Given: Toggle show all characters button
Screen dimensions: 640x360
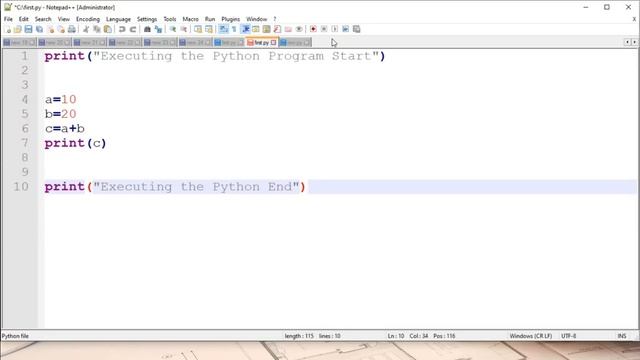Looking at the screenshot, I should (x=234, y=29).
